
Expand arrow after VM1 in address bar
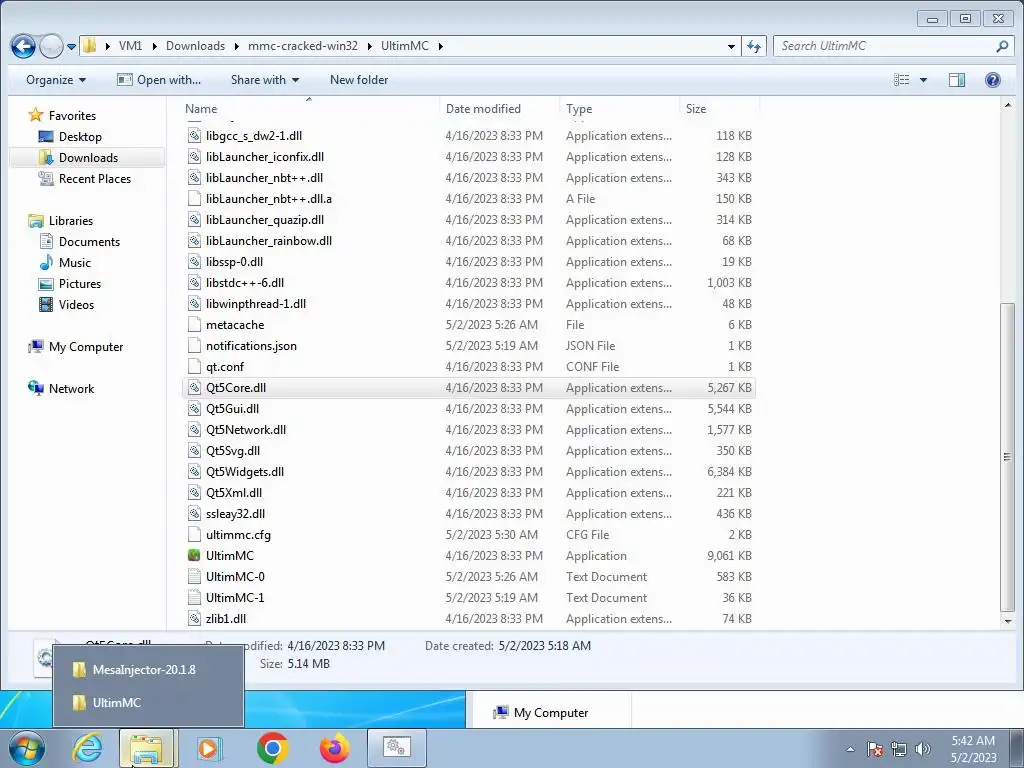point(154,46)
